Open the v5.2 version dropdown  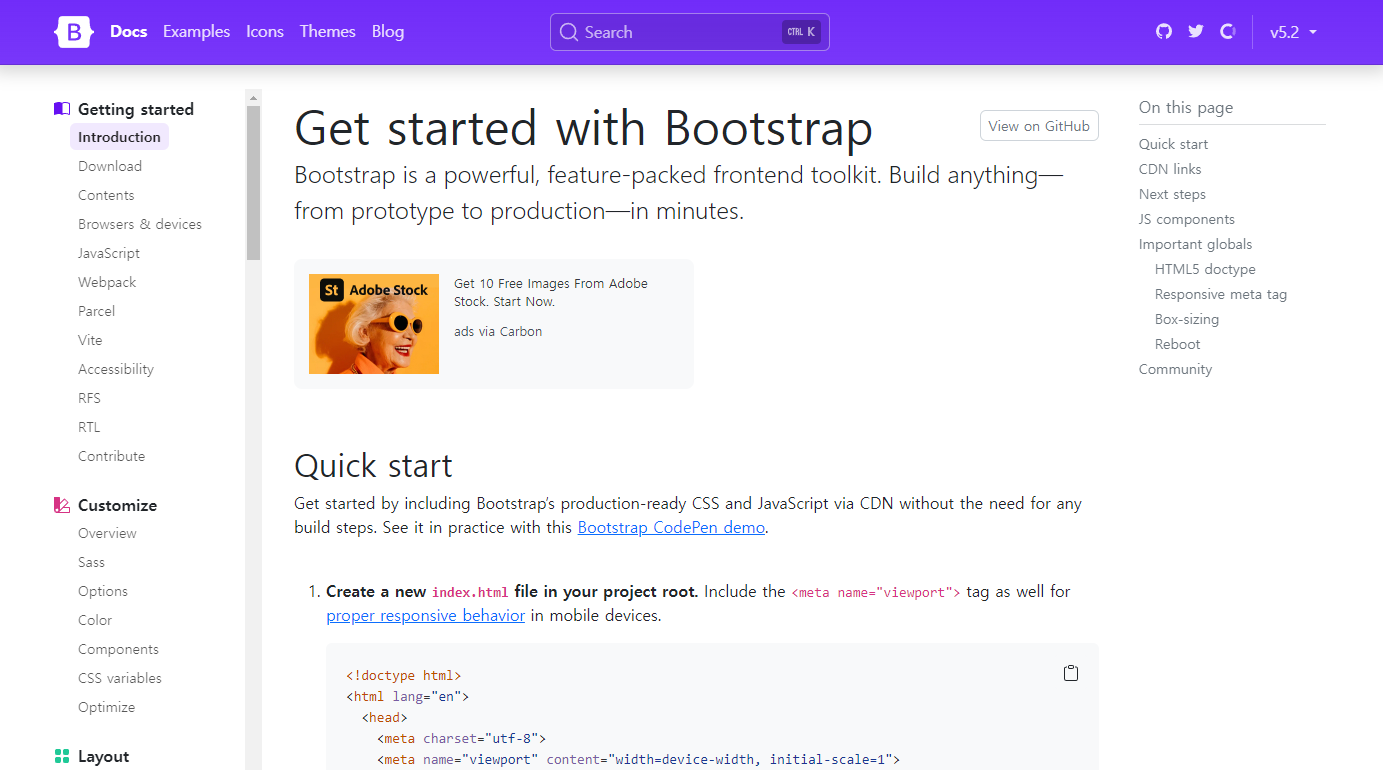[x=1293, y=32]
